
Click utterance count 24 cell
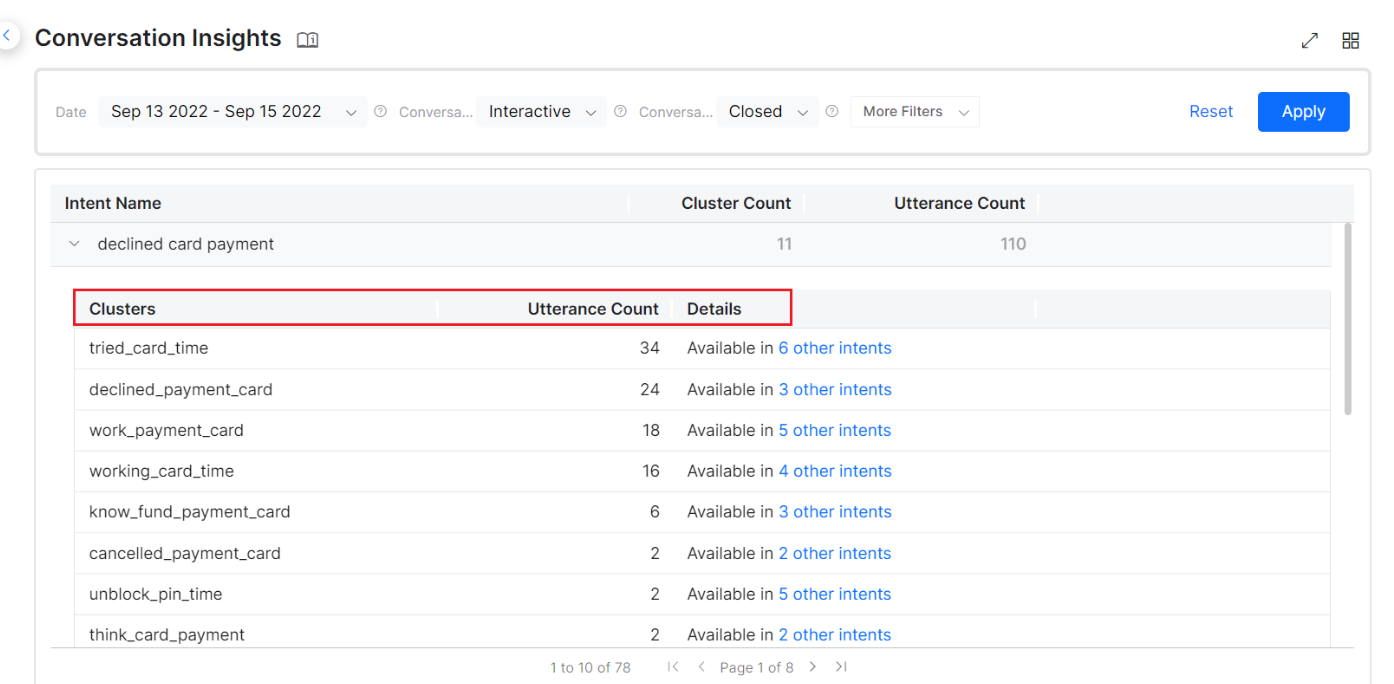point(650,389)
